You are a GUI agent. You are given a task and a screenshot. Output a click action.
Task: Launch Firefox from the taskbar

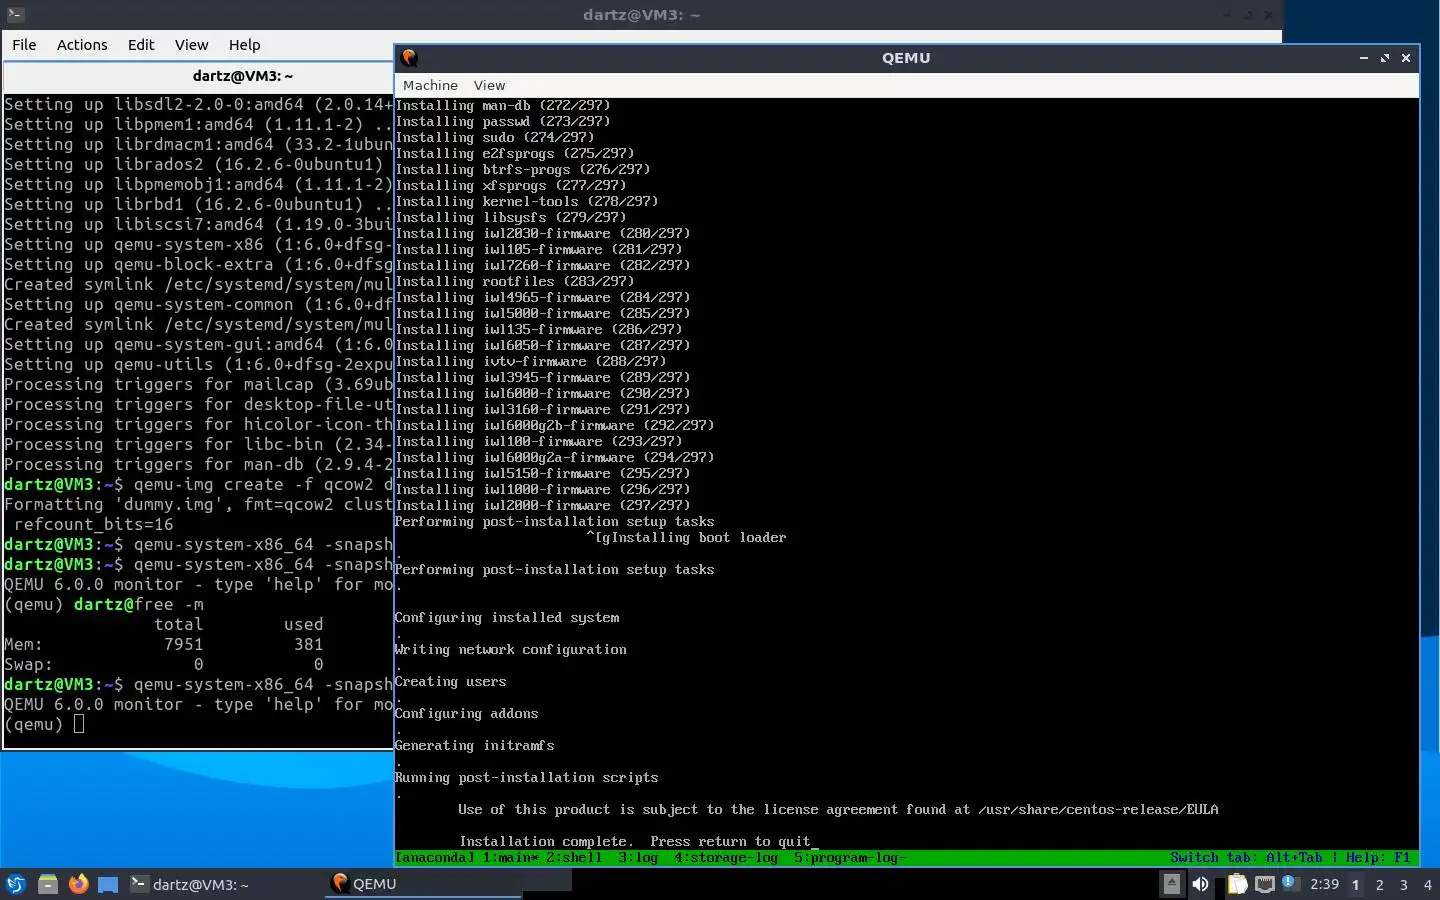point(78,884)
